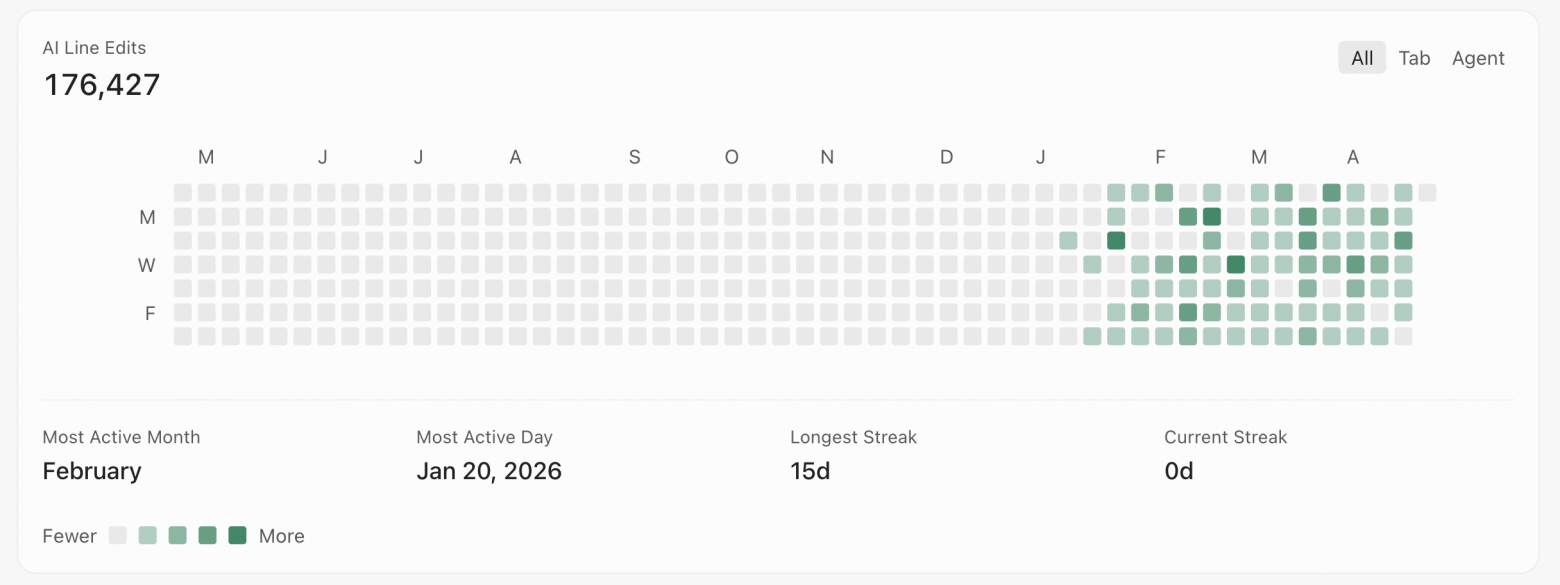The height and width of the screenshot is (585, 1560).
Task: Click the Jan 20, 2026 most active day
Action: (x=489, y=471)
